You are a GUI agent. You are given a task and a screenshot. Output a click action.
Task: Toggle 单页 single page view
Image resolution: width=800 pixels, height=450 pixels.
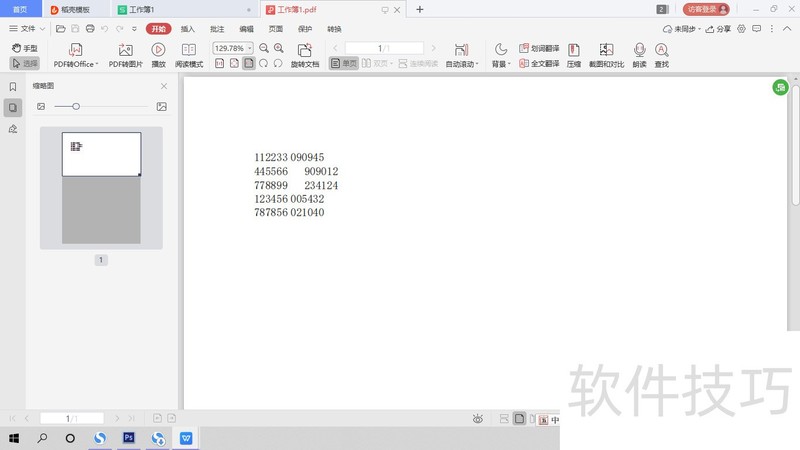coord(343,63)
